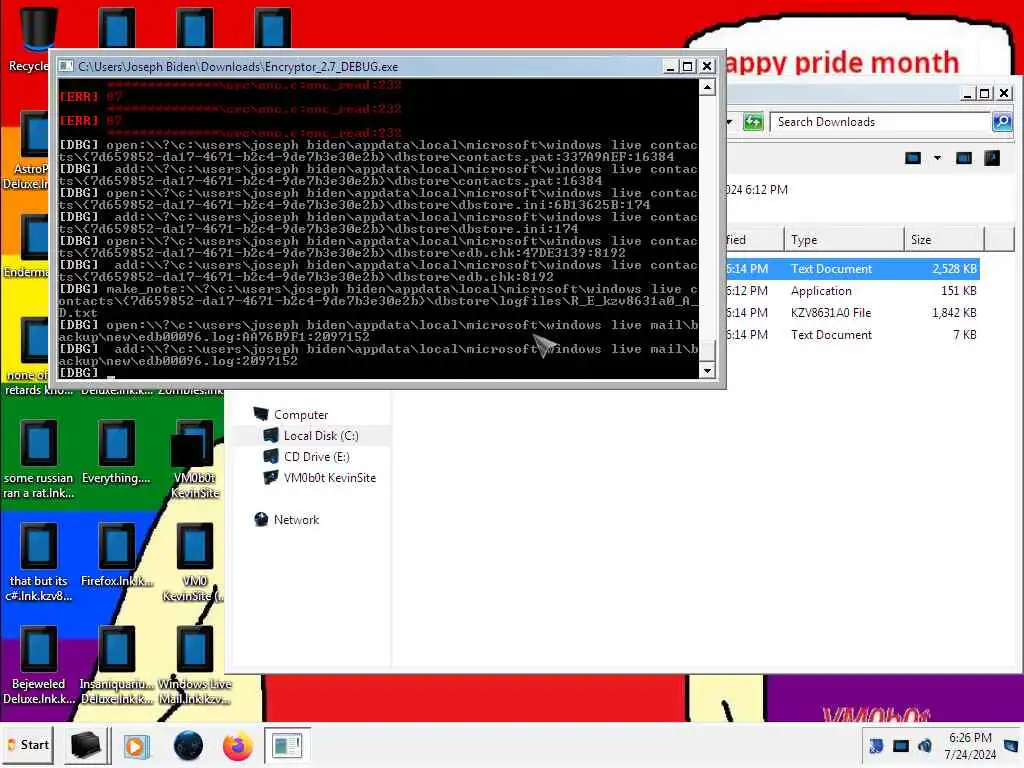Click the 151 KB size cell
Screen dimensions: 1024x768
pyautogui.click(x=959, y=291)
